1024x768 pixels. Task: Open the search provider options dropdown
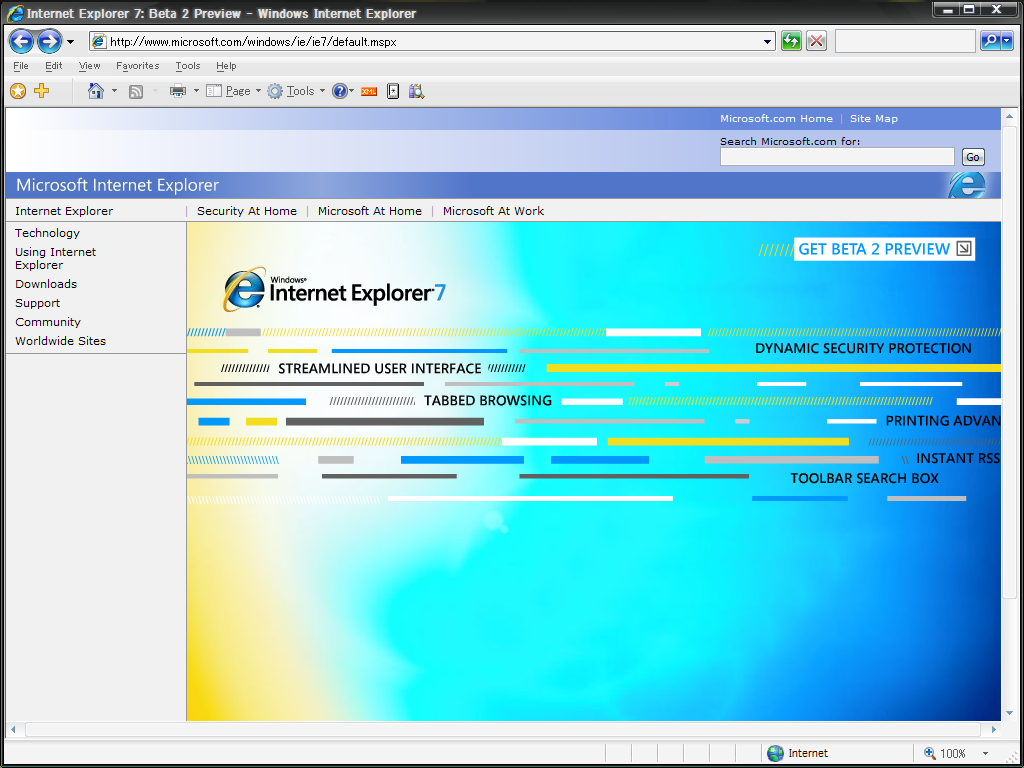point(1007,42)
